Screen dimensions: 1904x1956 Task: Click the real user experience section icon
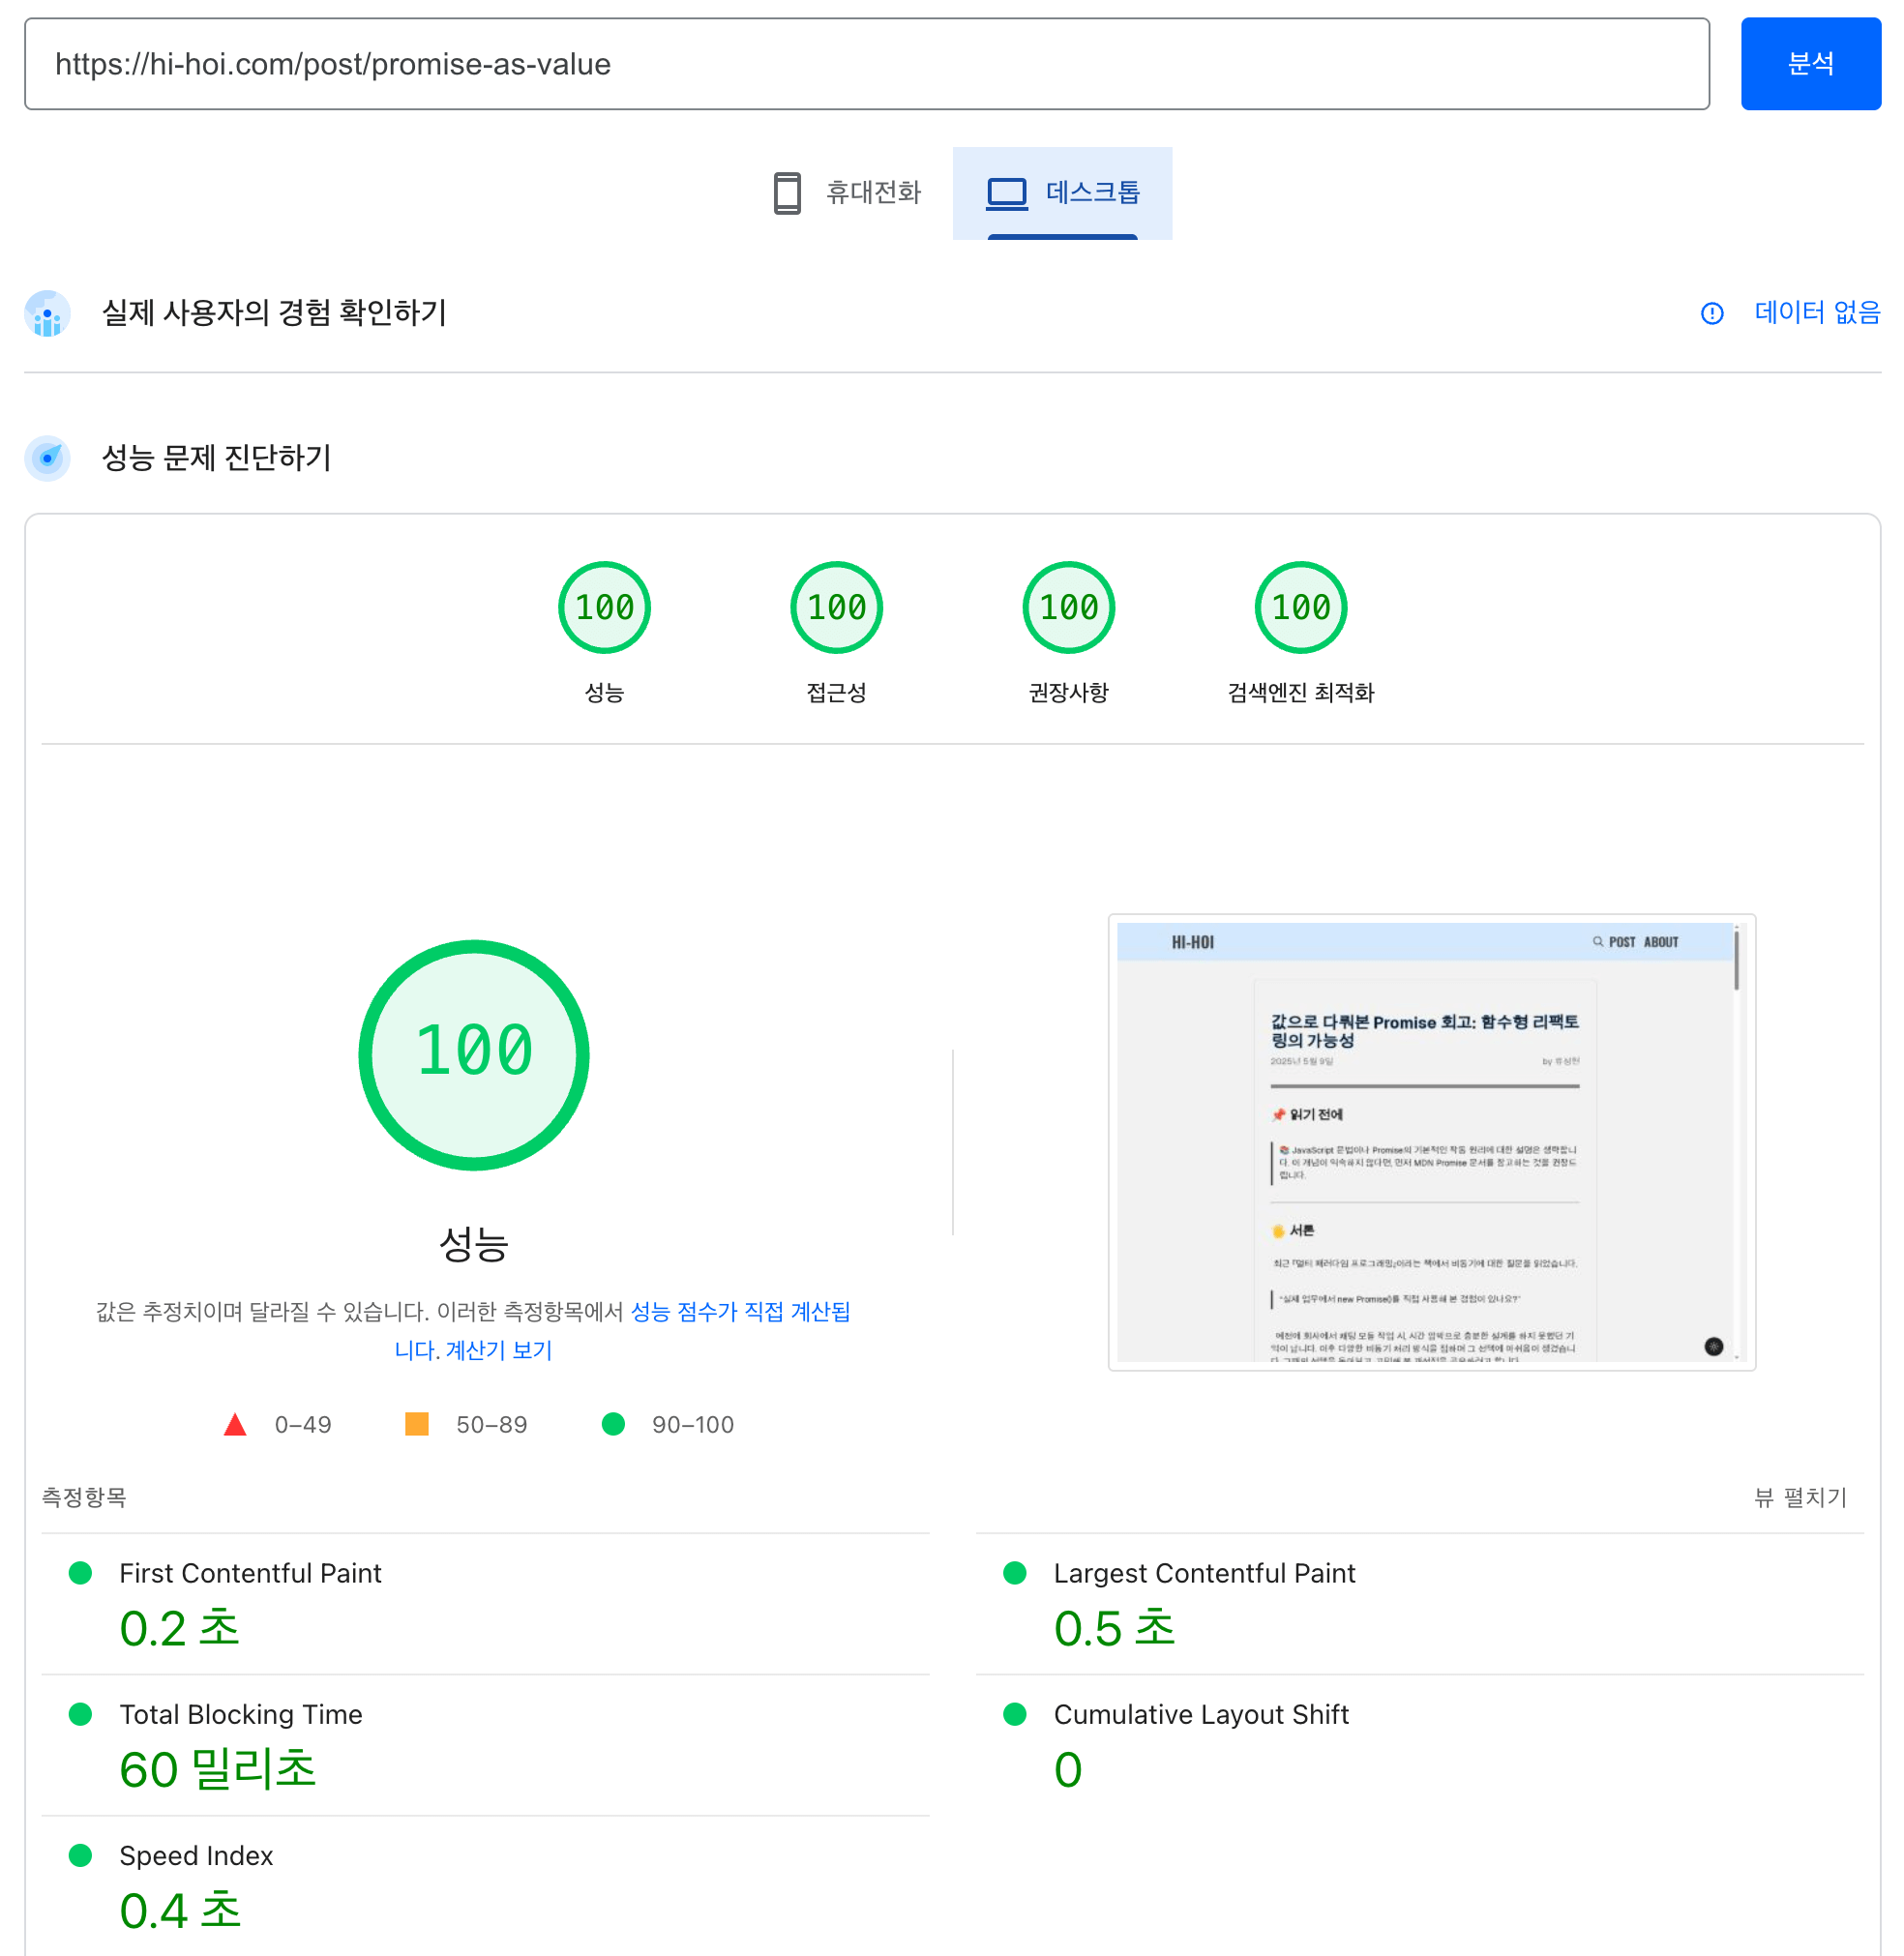(47, 314)
